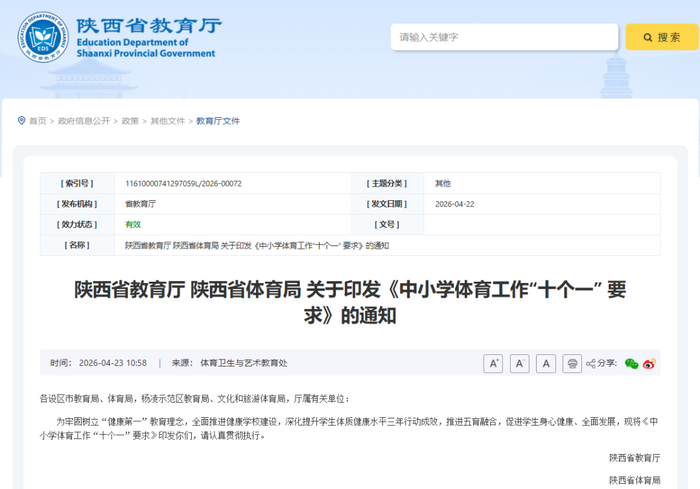Click the issue date 2026-04-22
The image size is (700, 489).
454,204
